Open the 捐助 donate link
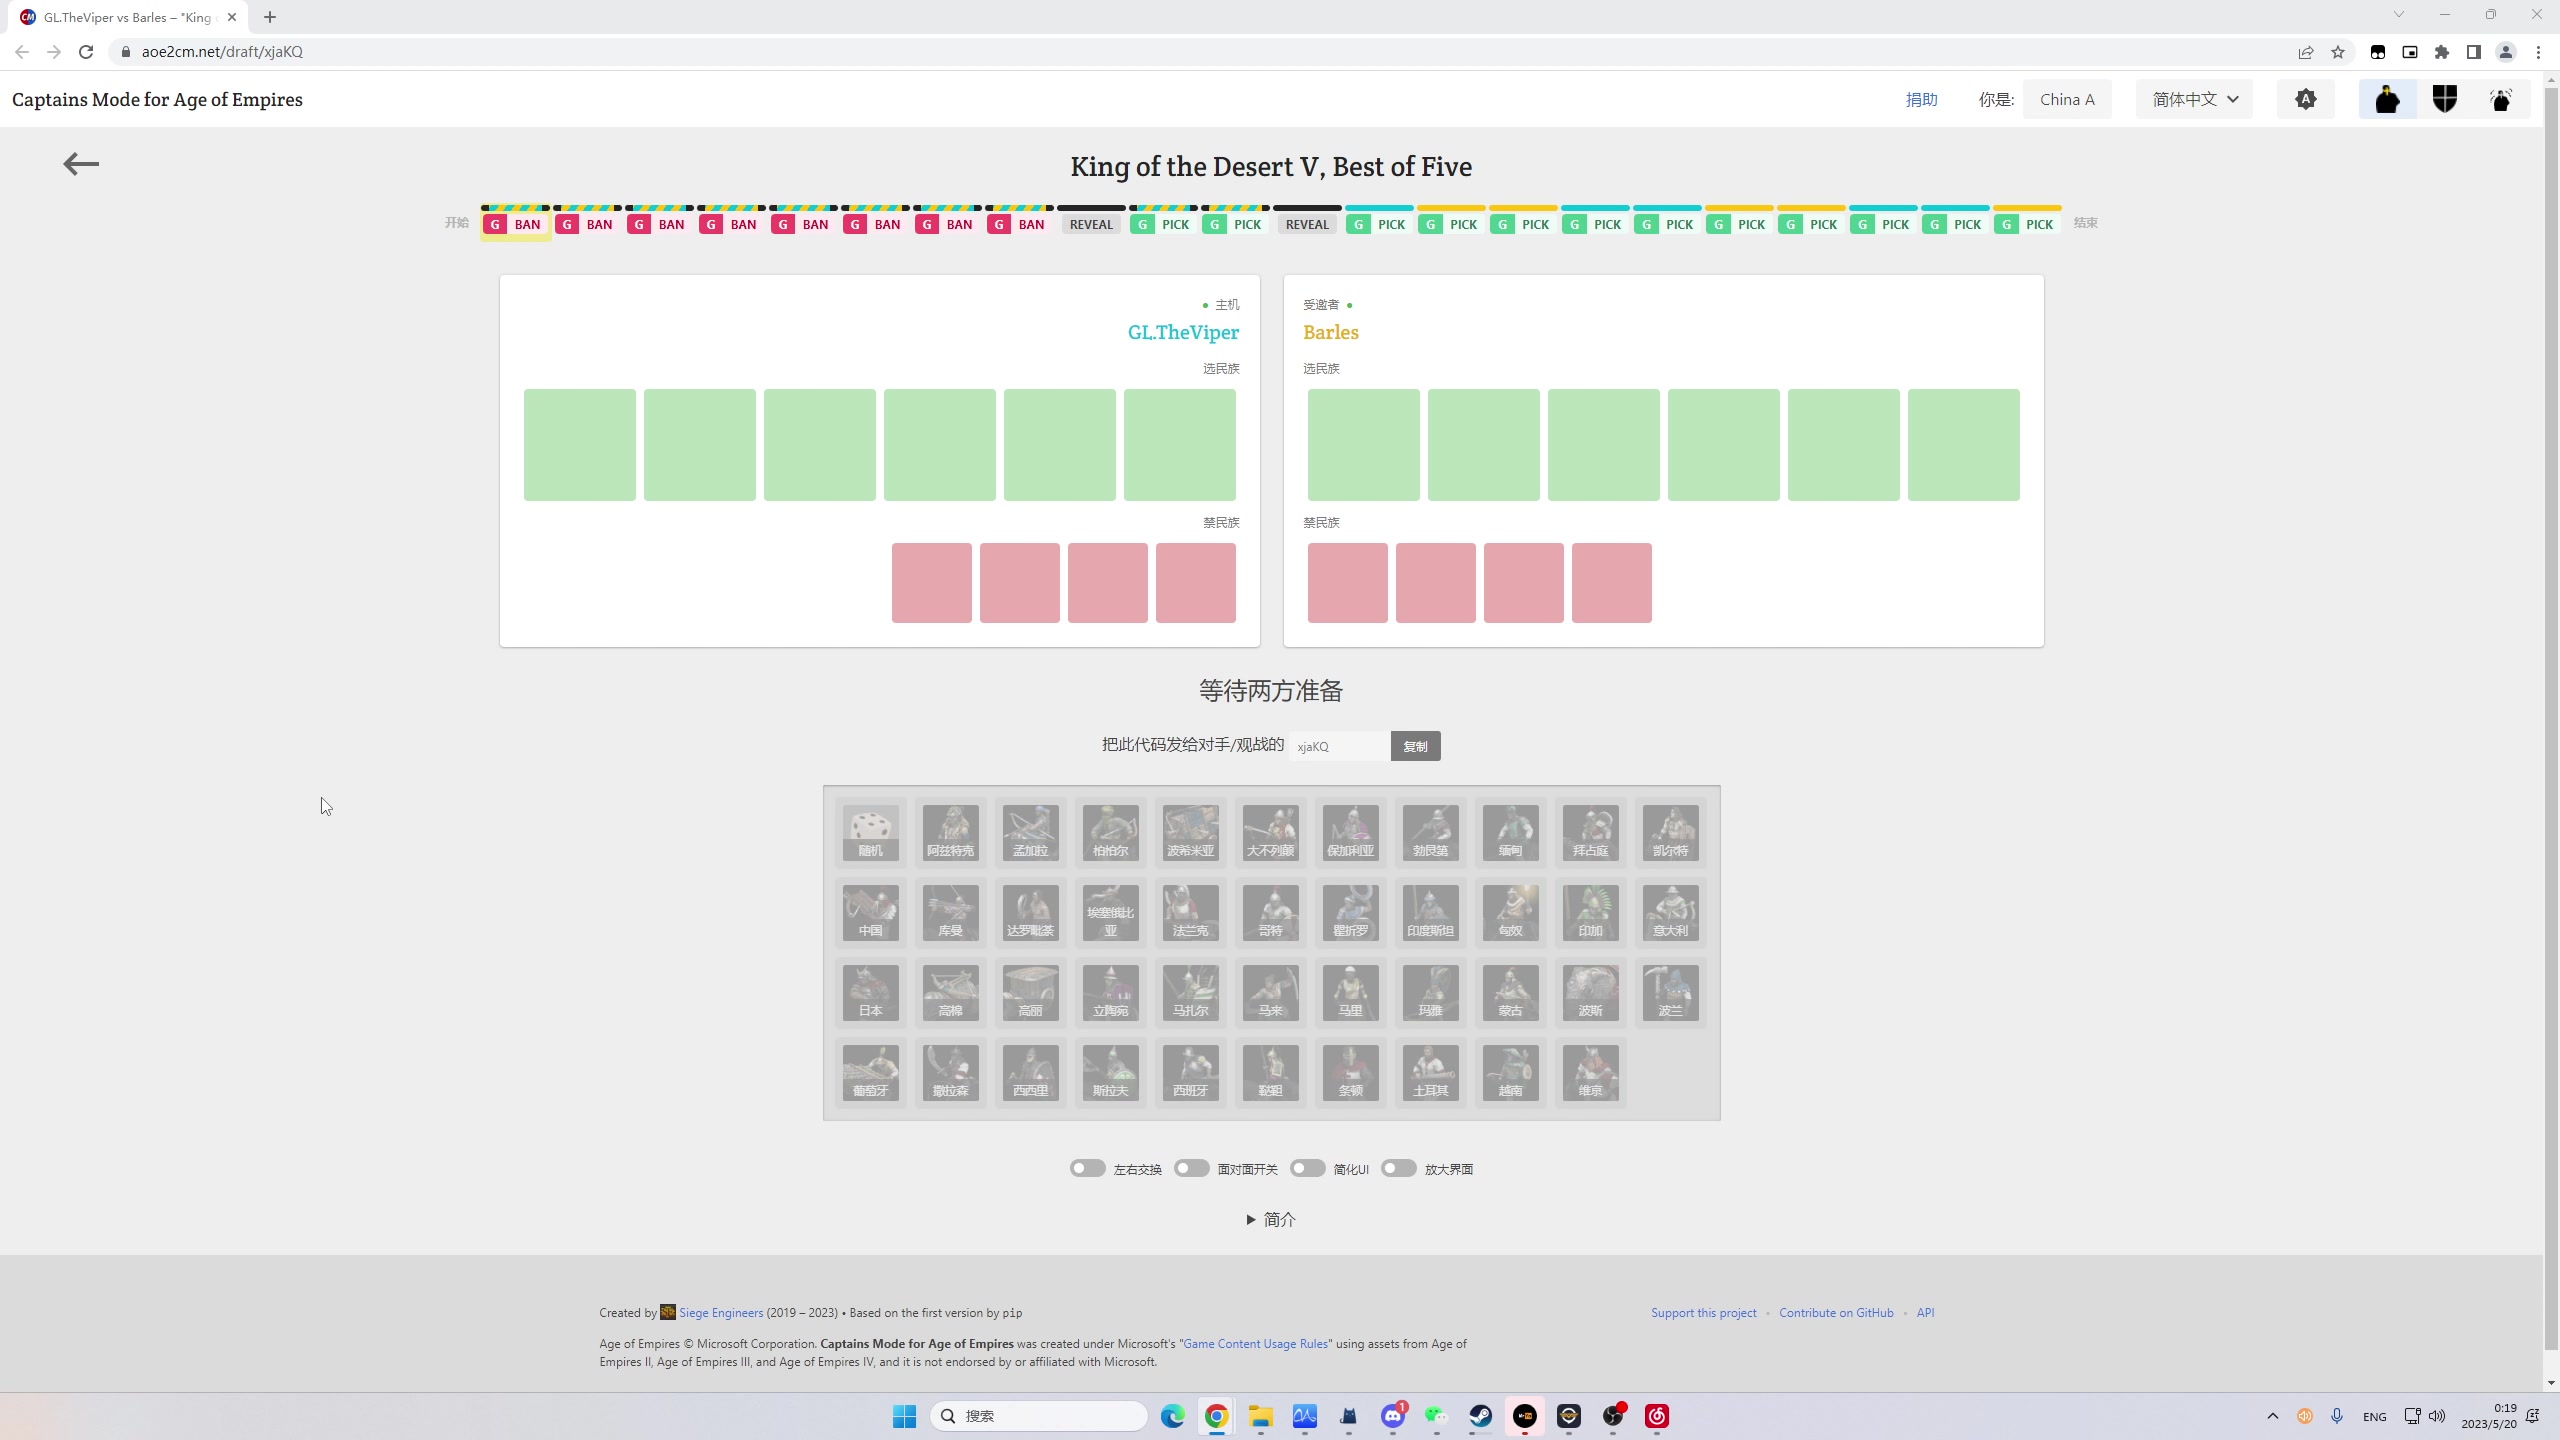2560x1440 pixels. point(1921,99)
